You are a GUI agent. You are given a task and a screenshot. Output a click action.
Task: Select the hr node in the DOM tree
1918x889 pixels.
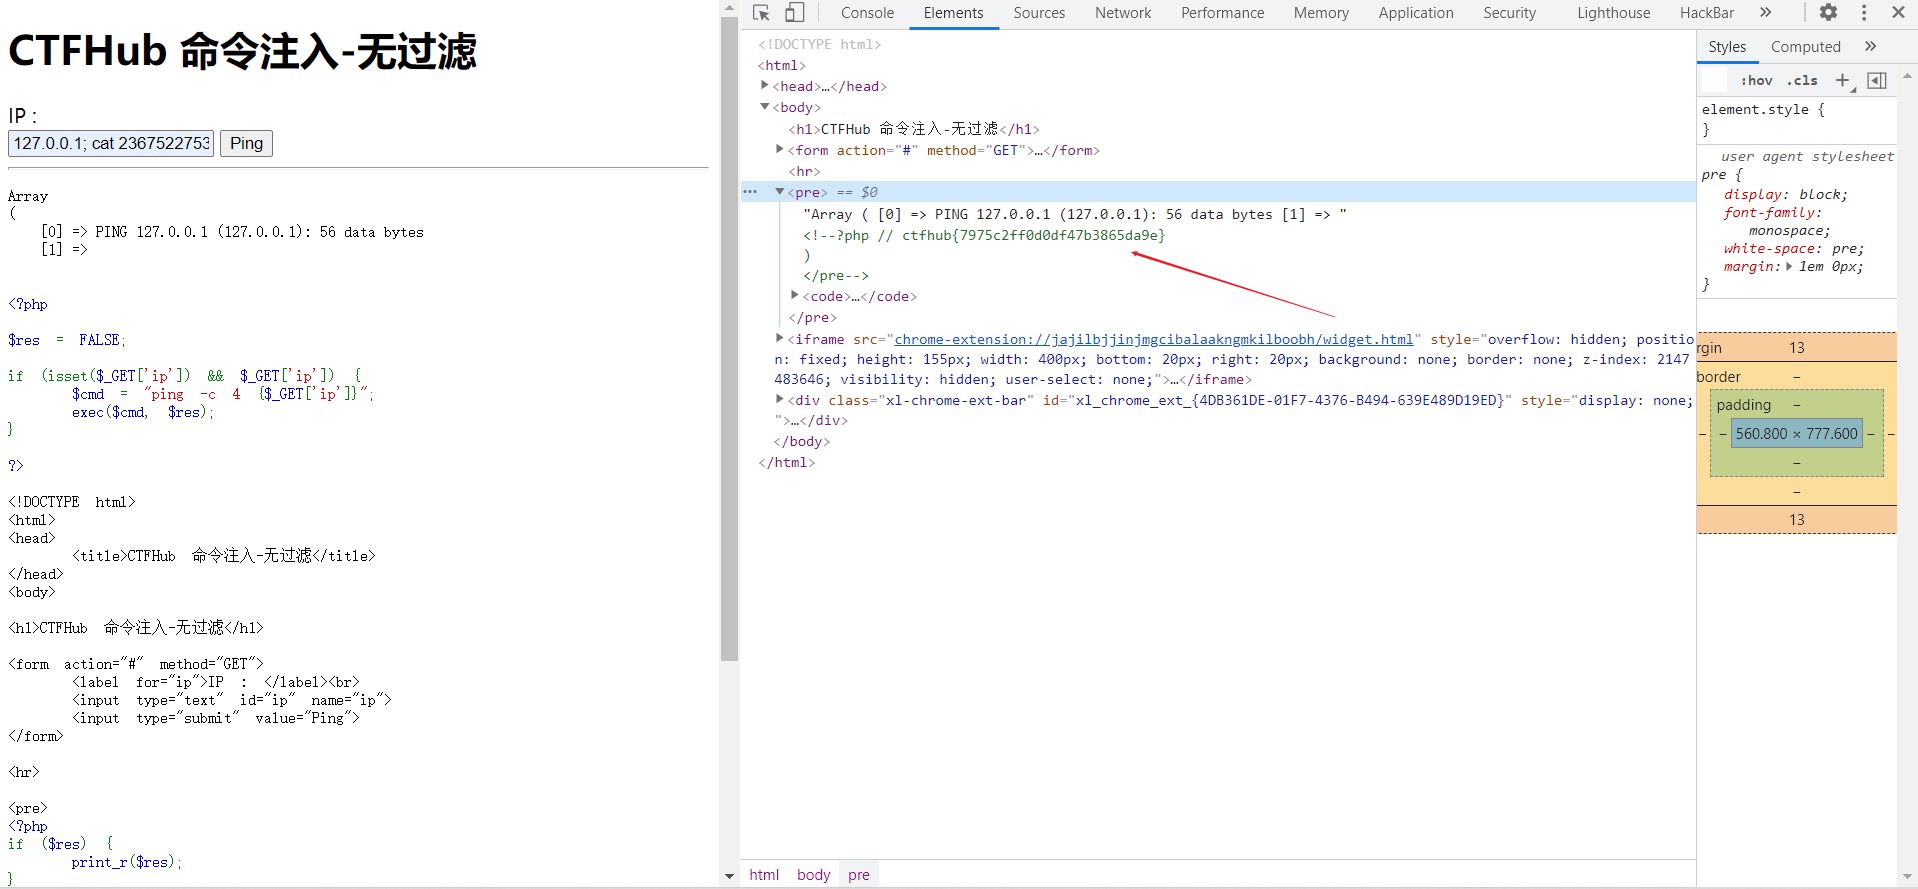click(804, 171)
